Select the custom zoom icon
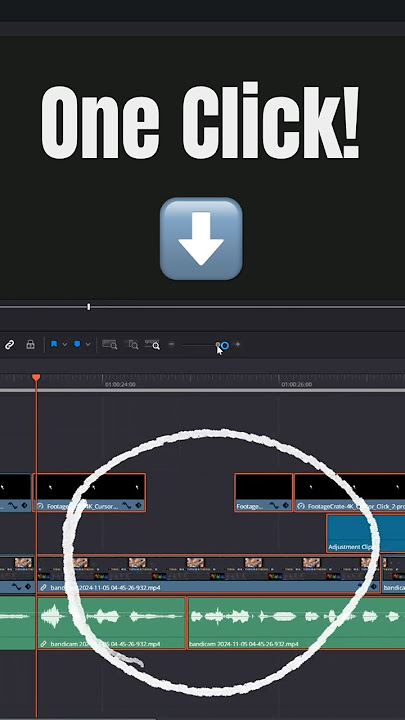Image resolution: width=405 pixels, height=720 pixels. [x=152, y=344]
